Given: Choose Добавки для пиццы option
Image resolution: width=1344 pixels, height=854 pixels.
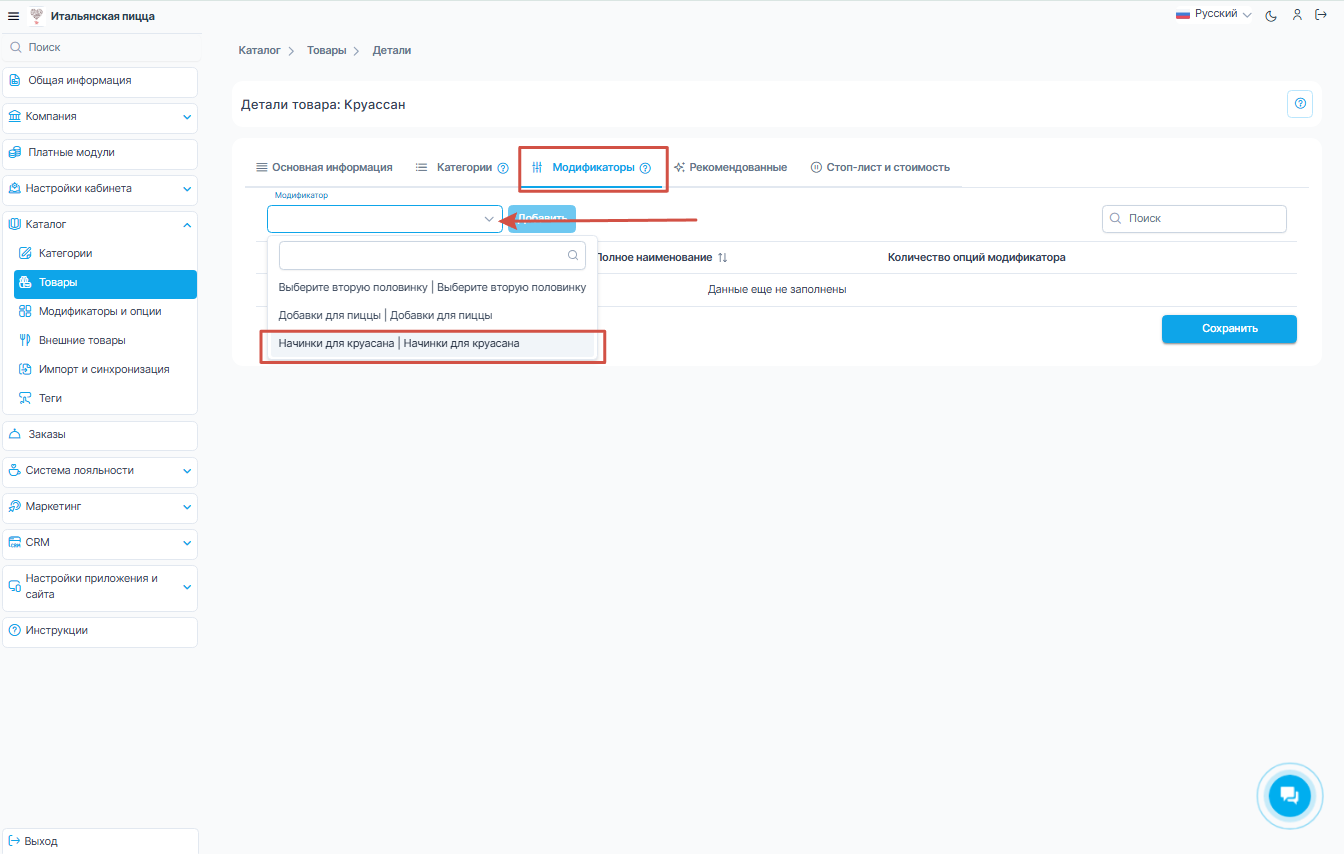Looking at the screenshot, I should pos(432,315).
